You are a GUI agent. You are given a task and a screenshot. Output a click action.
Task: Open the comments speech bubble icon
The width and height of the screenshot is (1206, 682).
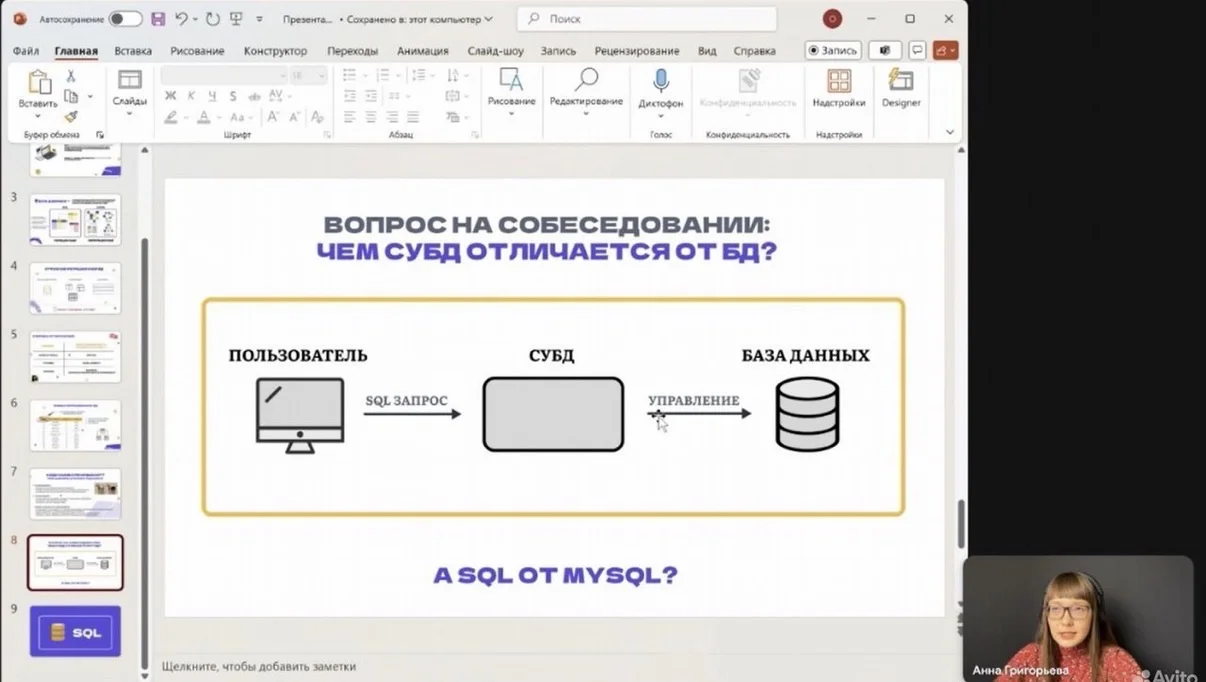[x=917, y=50]
